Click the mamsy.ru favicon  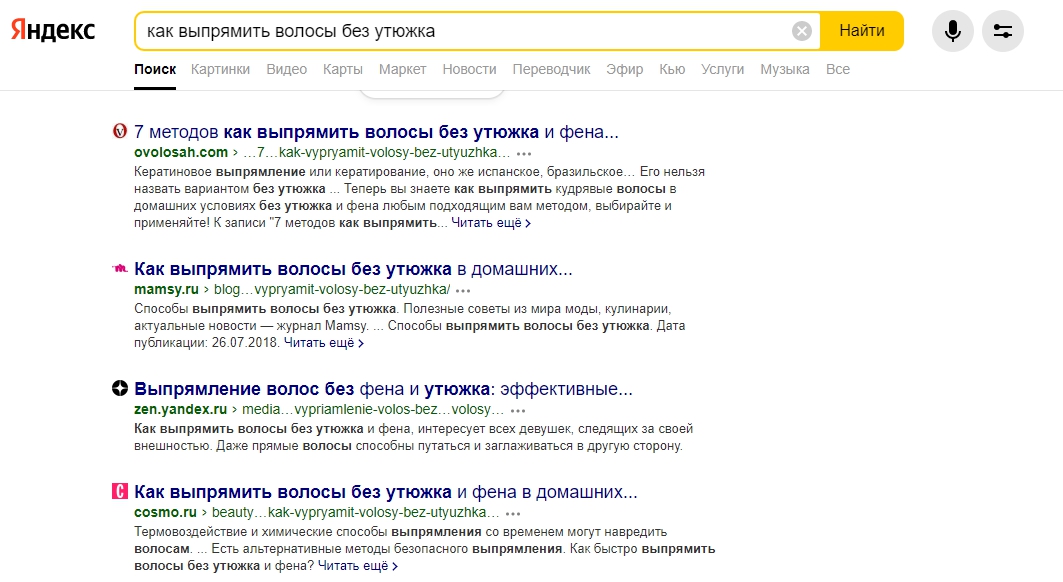tap(119, 269)
